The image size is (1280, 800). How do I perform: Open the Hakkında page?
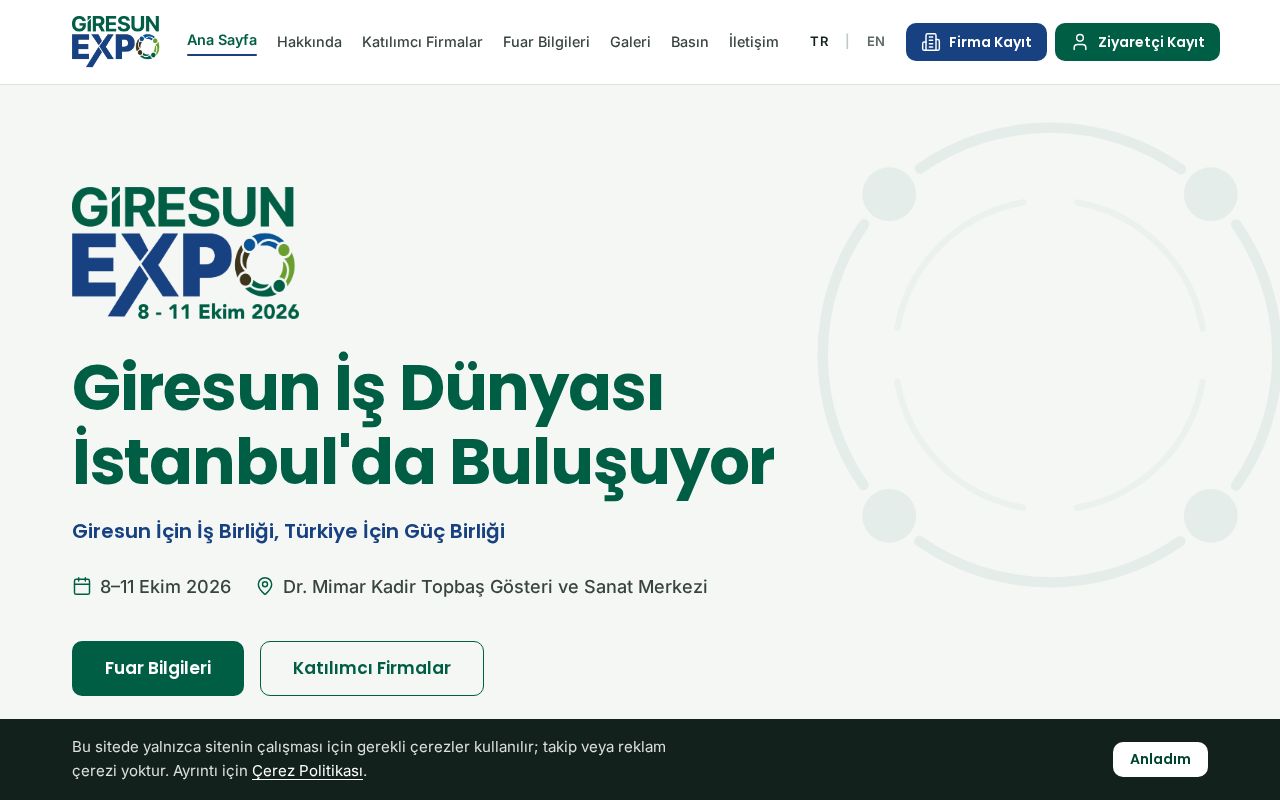(x=309, y=42)
